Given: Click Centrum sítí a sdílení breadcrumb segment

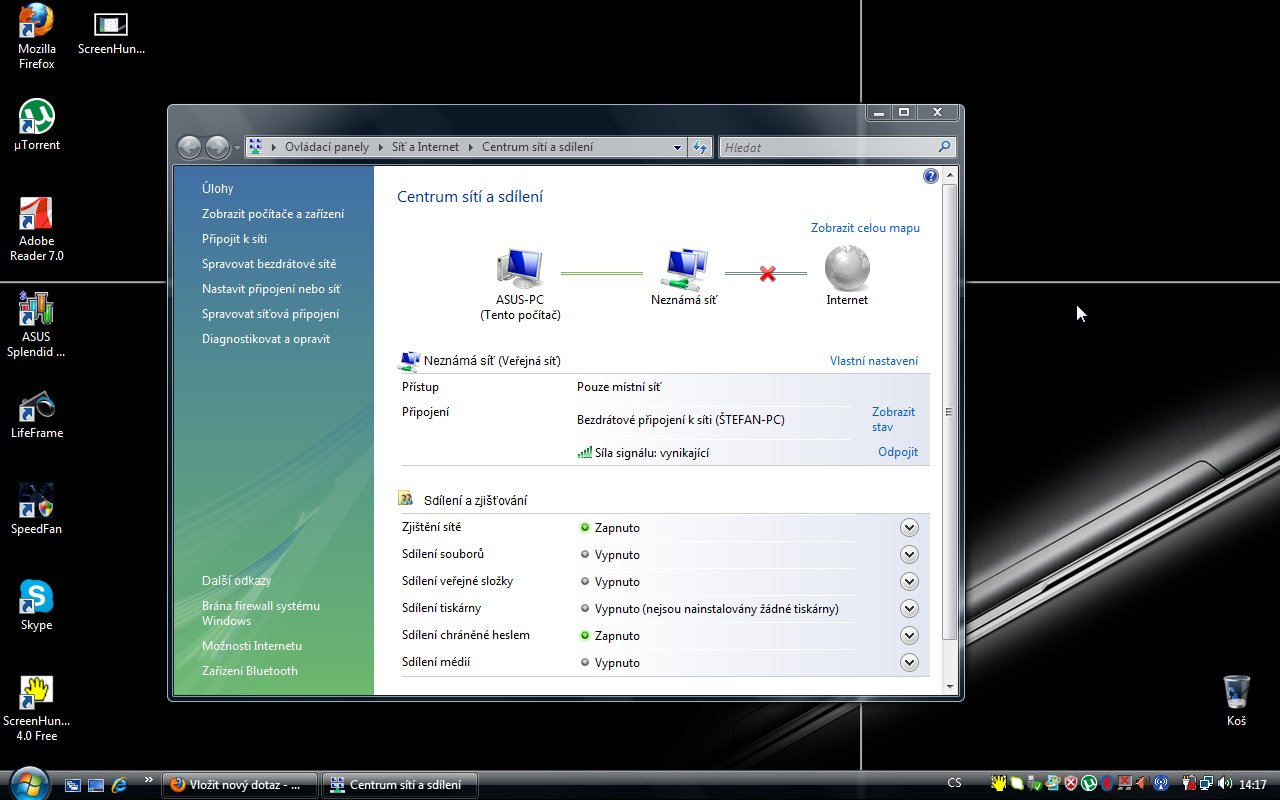Looking at the screenshot, I should pyautogui.click(x=537, y=147).
